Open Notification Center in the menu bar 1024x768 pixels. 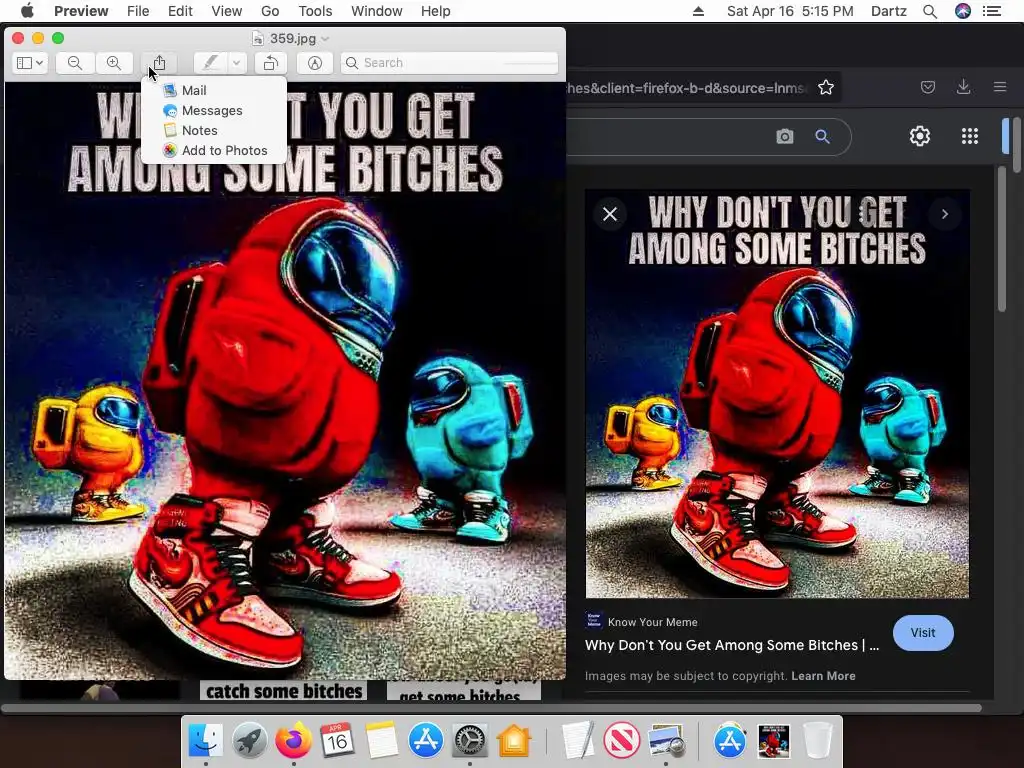click(x=991, y=11)
